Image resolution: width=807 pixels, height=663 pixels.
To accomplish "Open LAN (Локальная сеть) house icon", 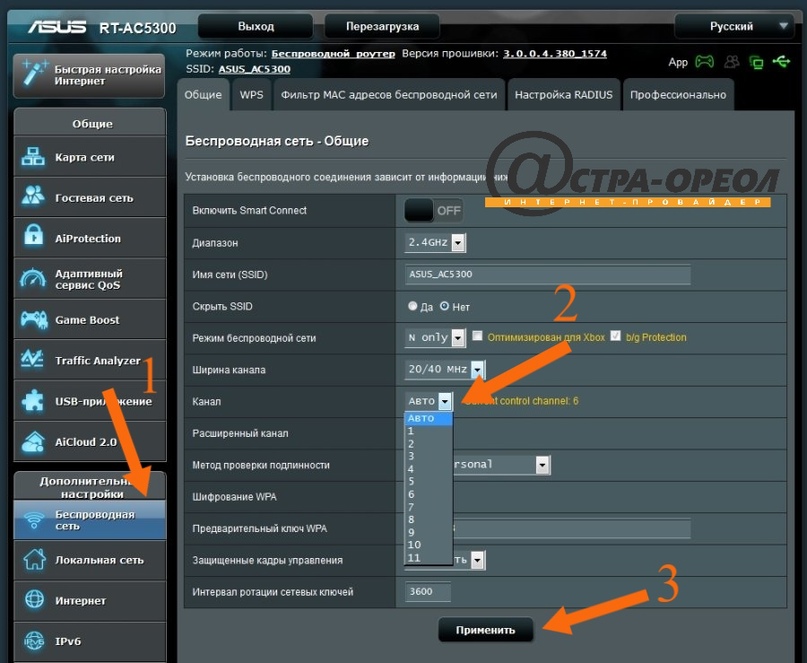I will pos(34,560).
